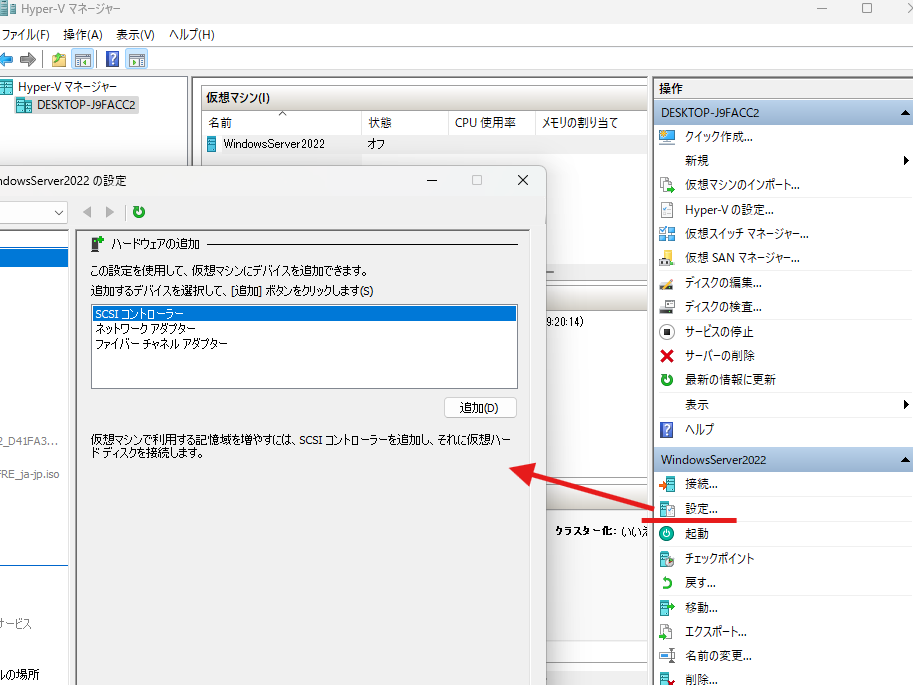Click the Quick Create icon in action pane
Screen dimensions: 913x685
(667, 139)
